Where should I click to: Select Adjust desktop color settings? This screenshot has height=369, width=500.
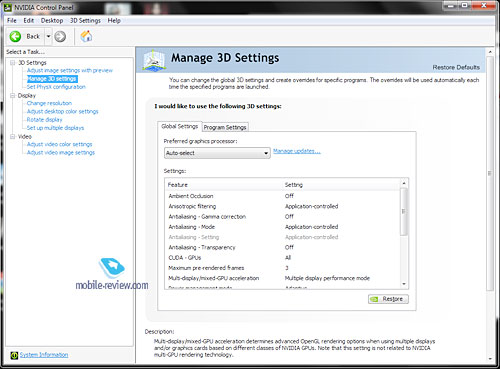63,111
